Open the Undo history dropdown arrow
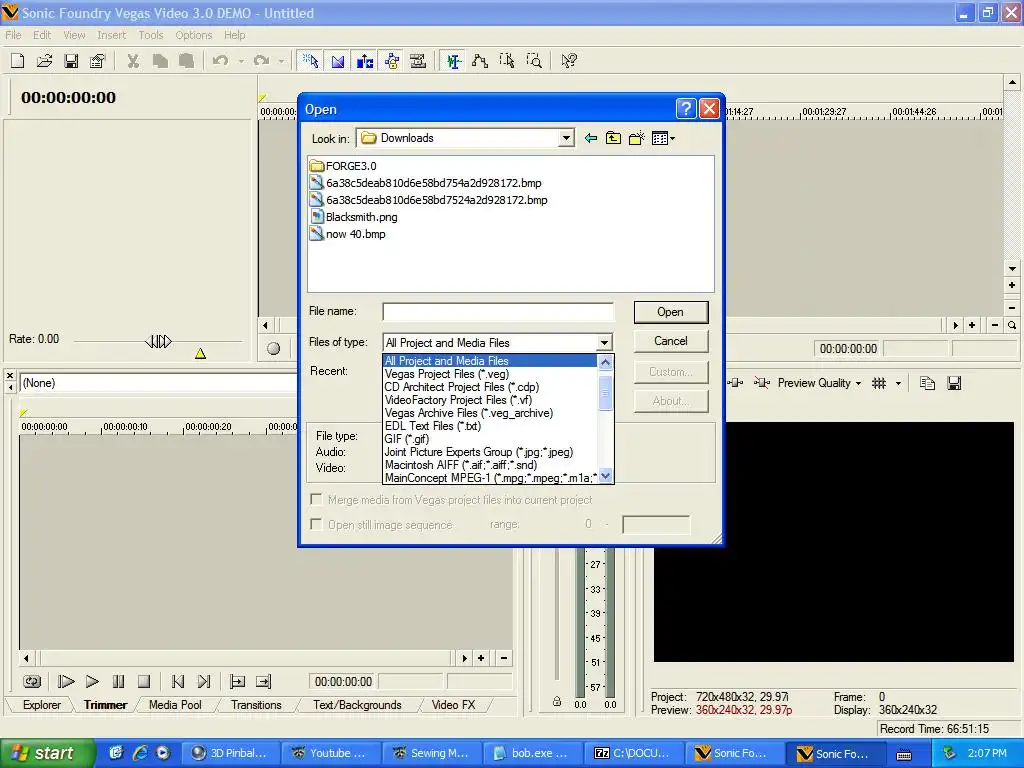The height and width of the screenshot is (768, 1024). [x=241, y=61]
